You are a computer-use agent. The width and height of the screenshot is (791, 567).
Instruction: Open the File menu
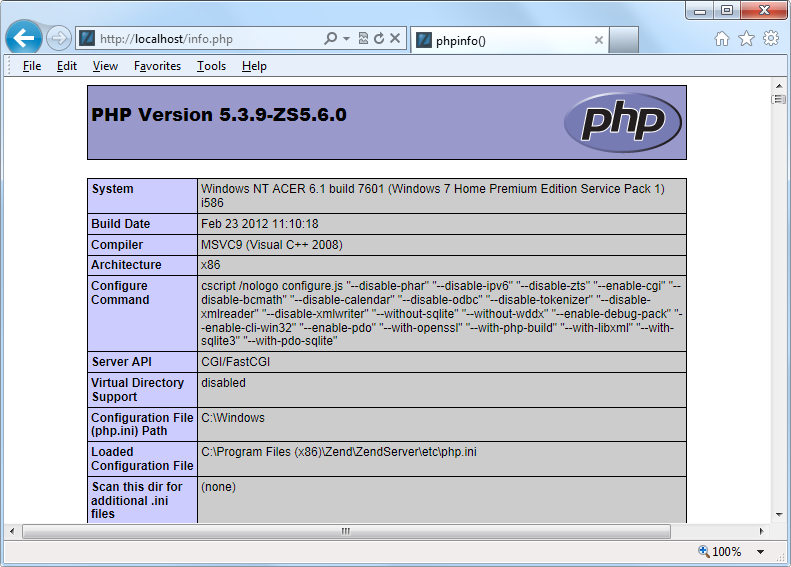[32, 66]
